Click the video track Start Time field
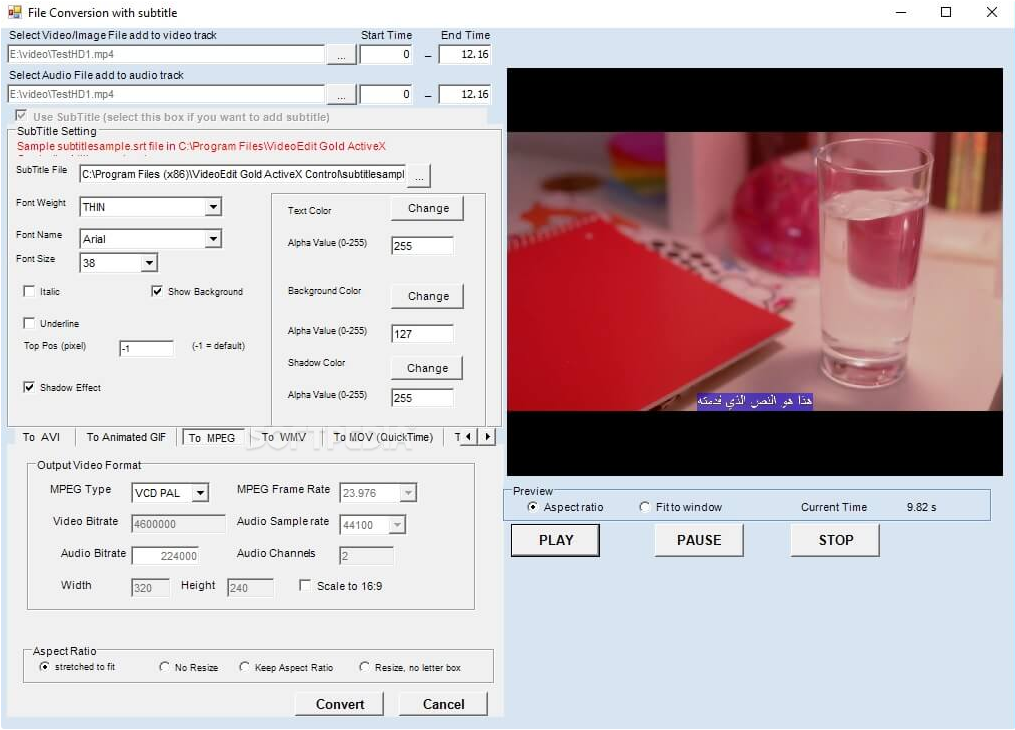This screenshot has width=1015, height=730. coord(386,54)
